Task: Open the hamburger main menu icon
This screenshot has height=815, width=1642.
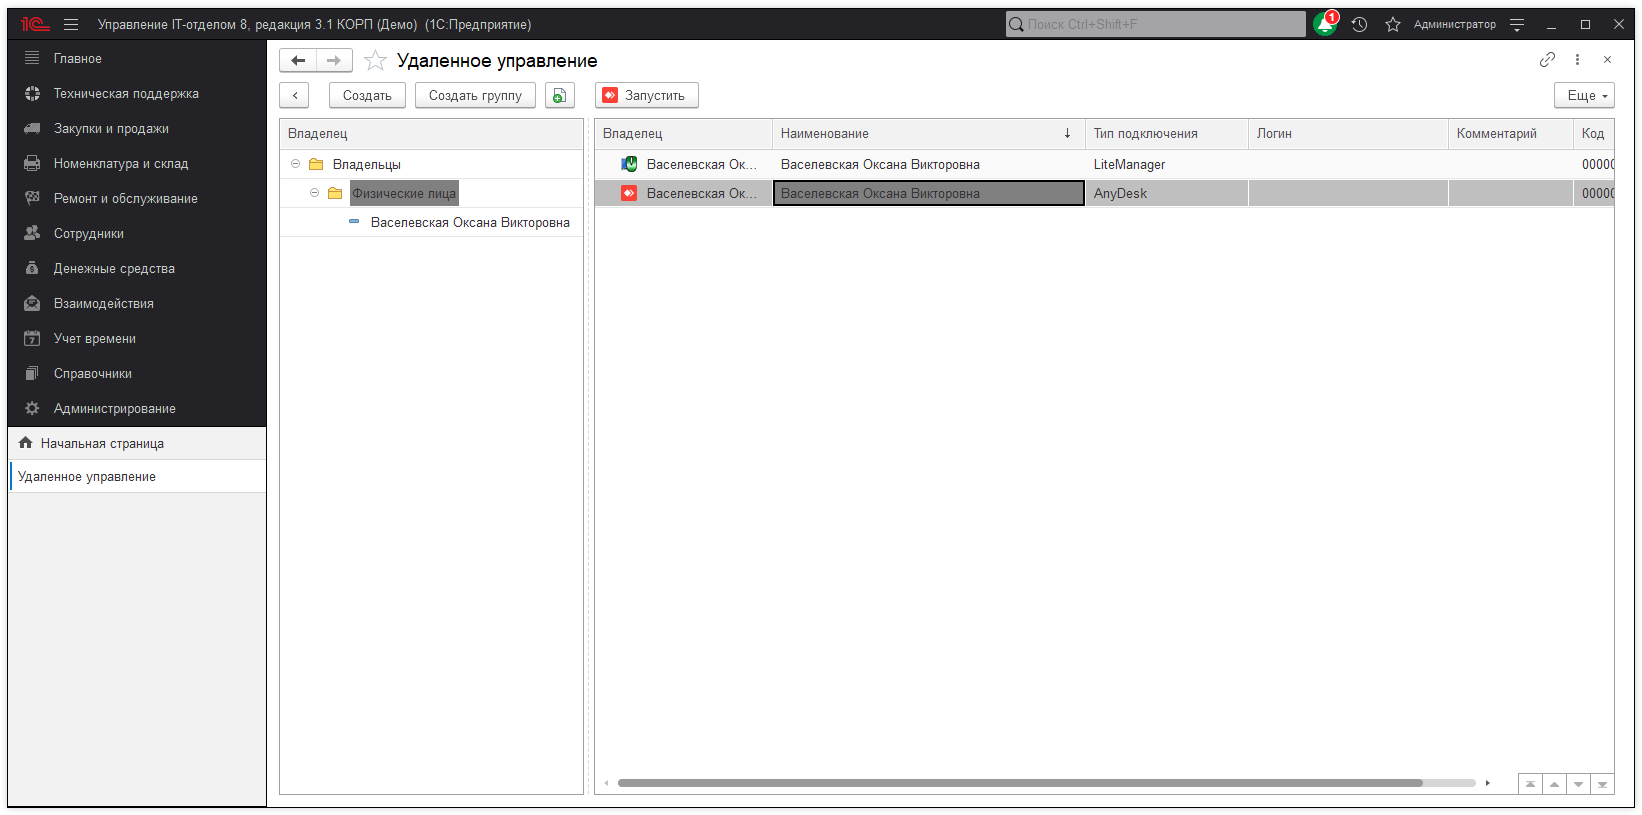Action: [x=71, y=24]
